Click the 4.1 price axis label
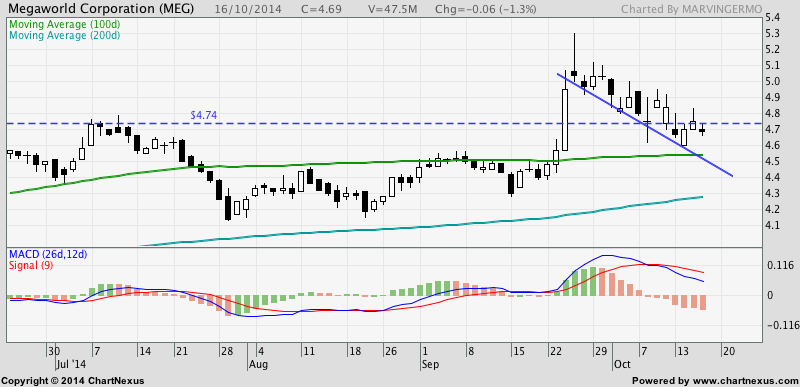This screenshot has width=800, height=387. click(772, 225)
